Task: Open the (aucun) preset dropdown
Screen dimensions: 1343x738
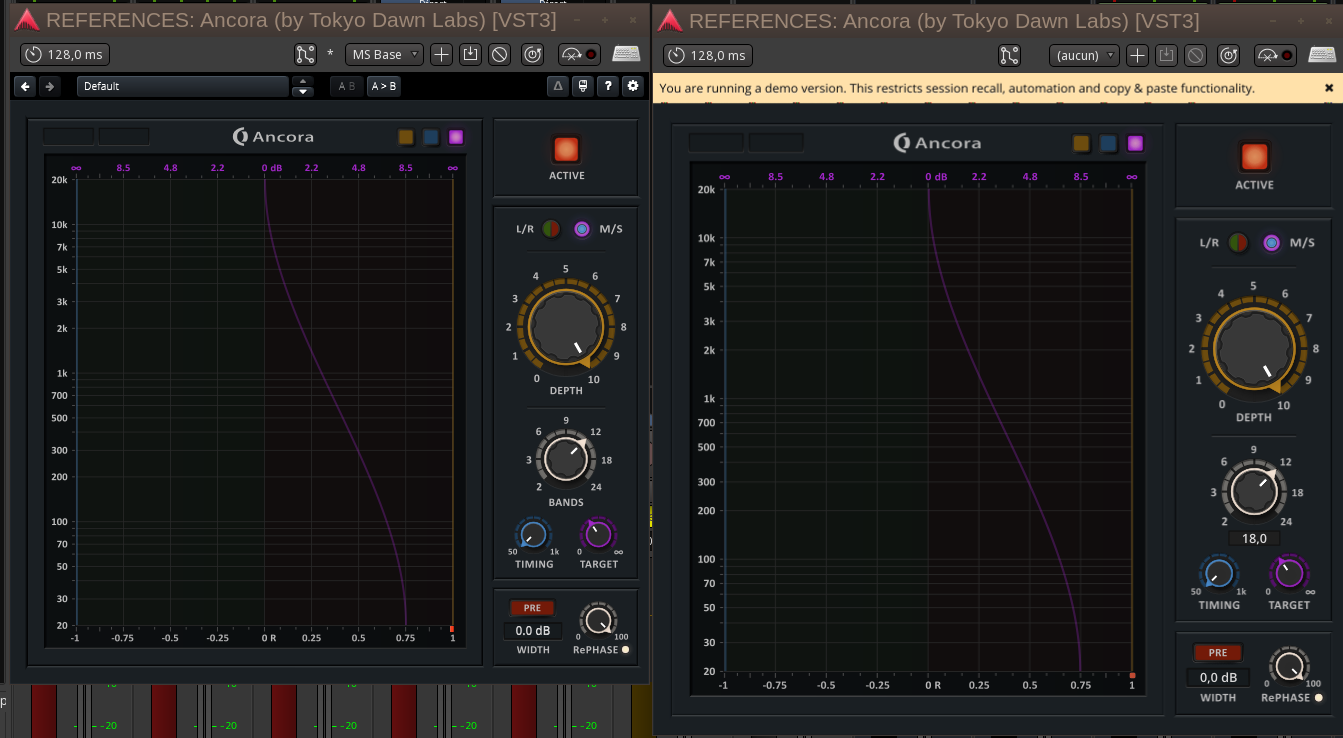Action: 1083,55
